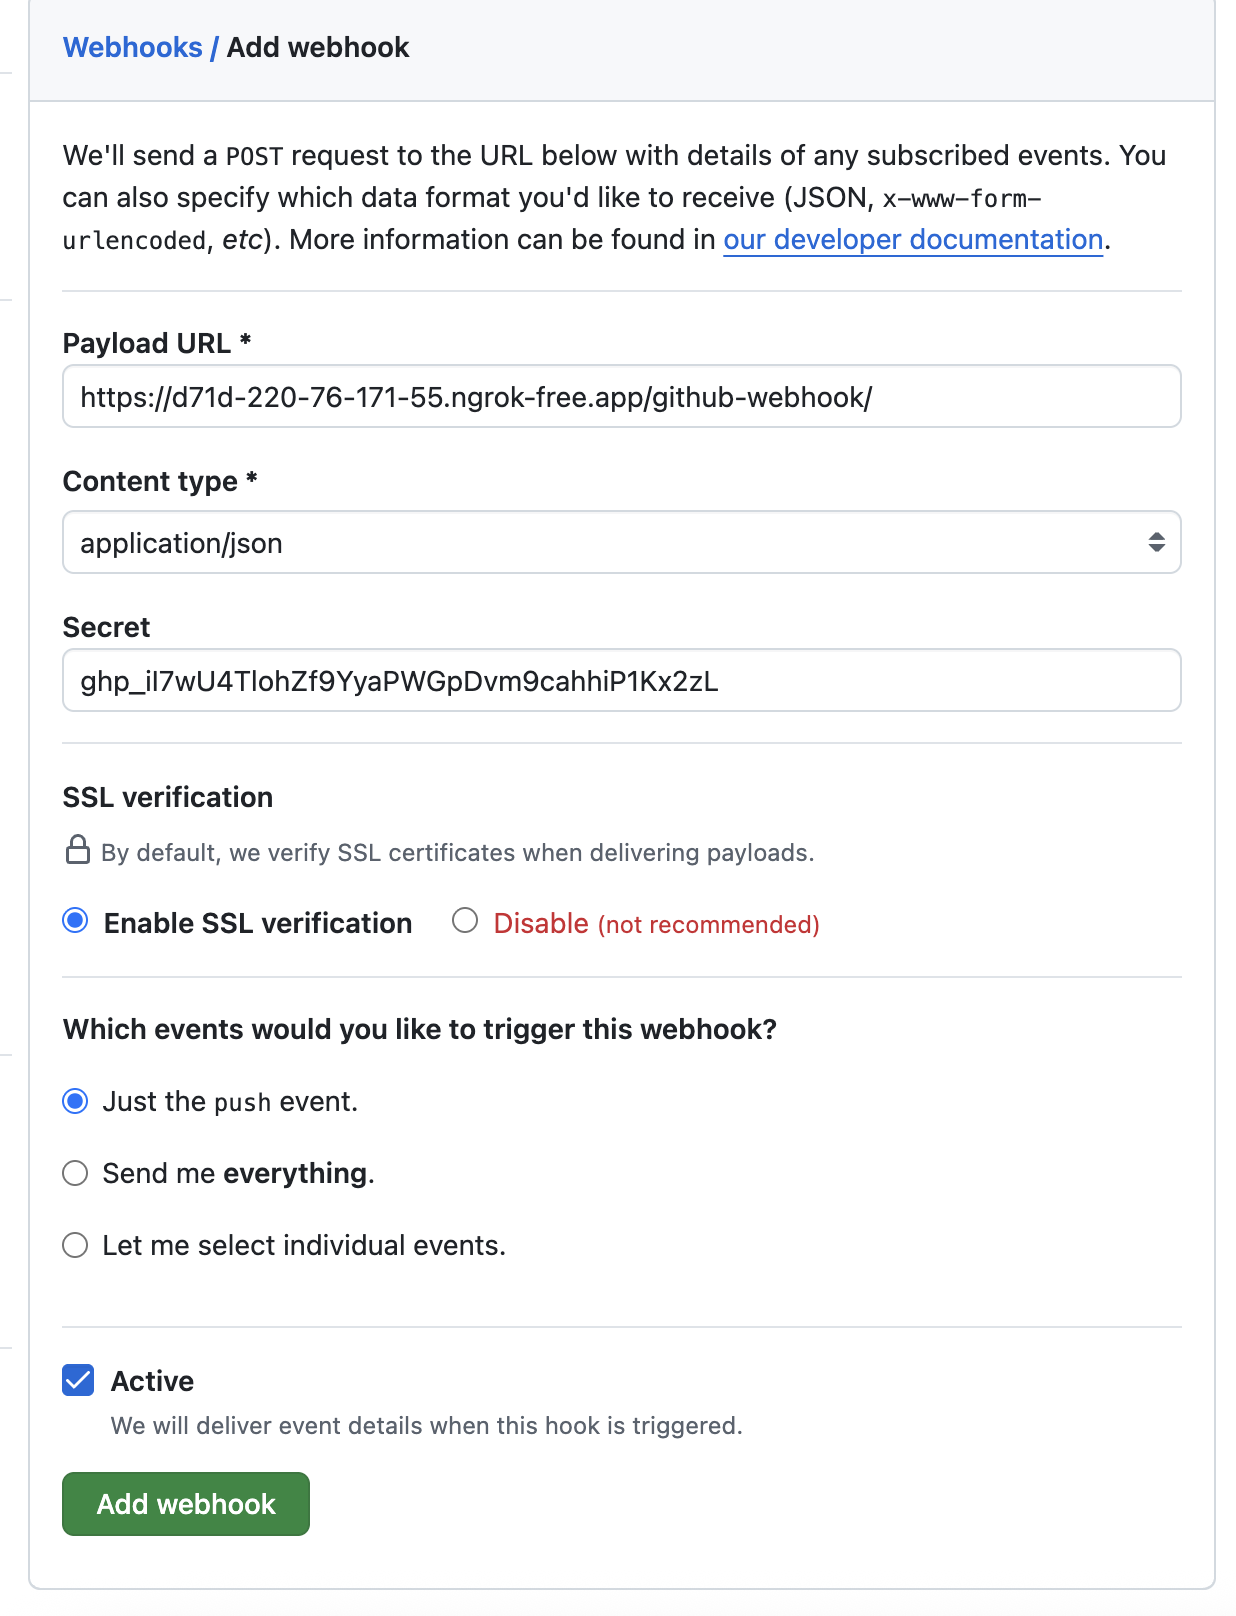The width and height of the screenshot is (1236, 1616).
Task: Focus the Secret input field
Action: (621, 680)
